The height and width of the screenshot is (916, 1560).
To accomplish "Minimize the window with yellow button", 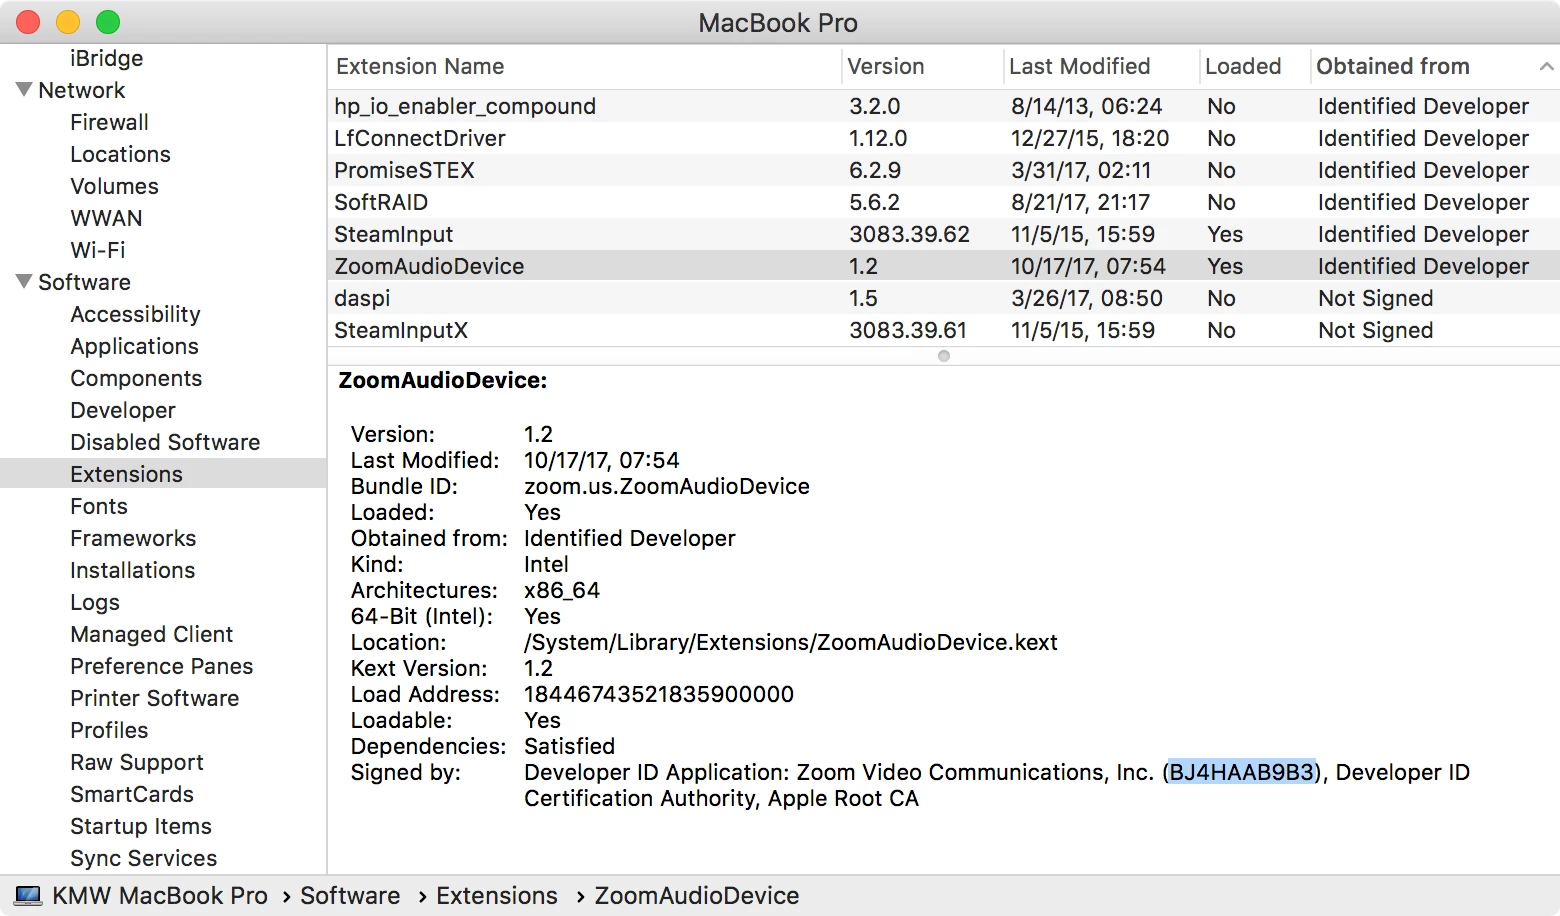I will coord(68,22).
